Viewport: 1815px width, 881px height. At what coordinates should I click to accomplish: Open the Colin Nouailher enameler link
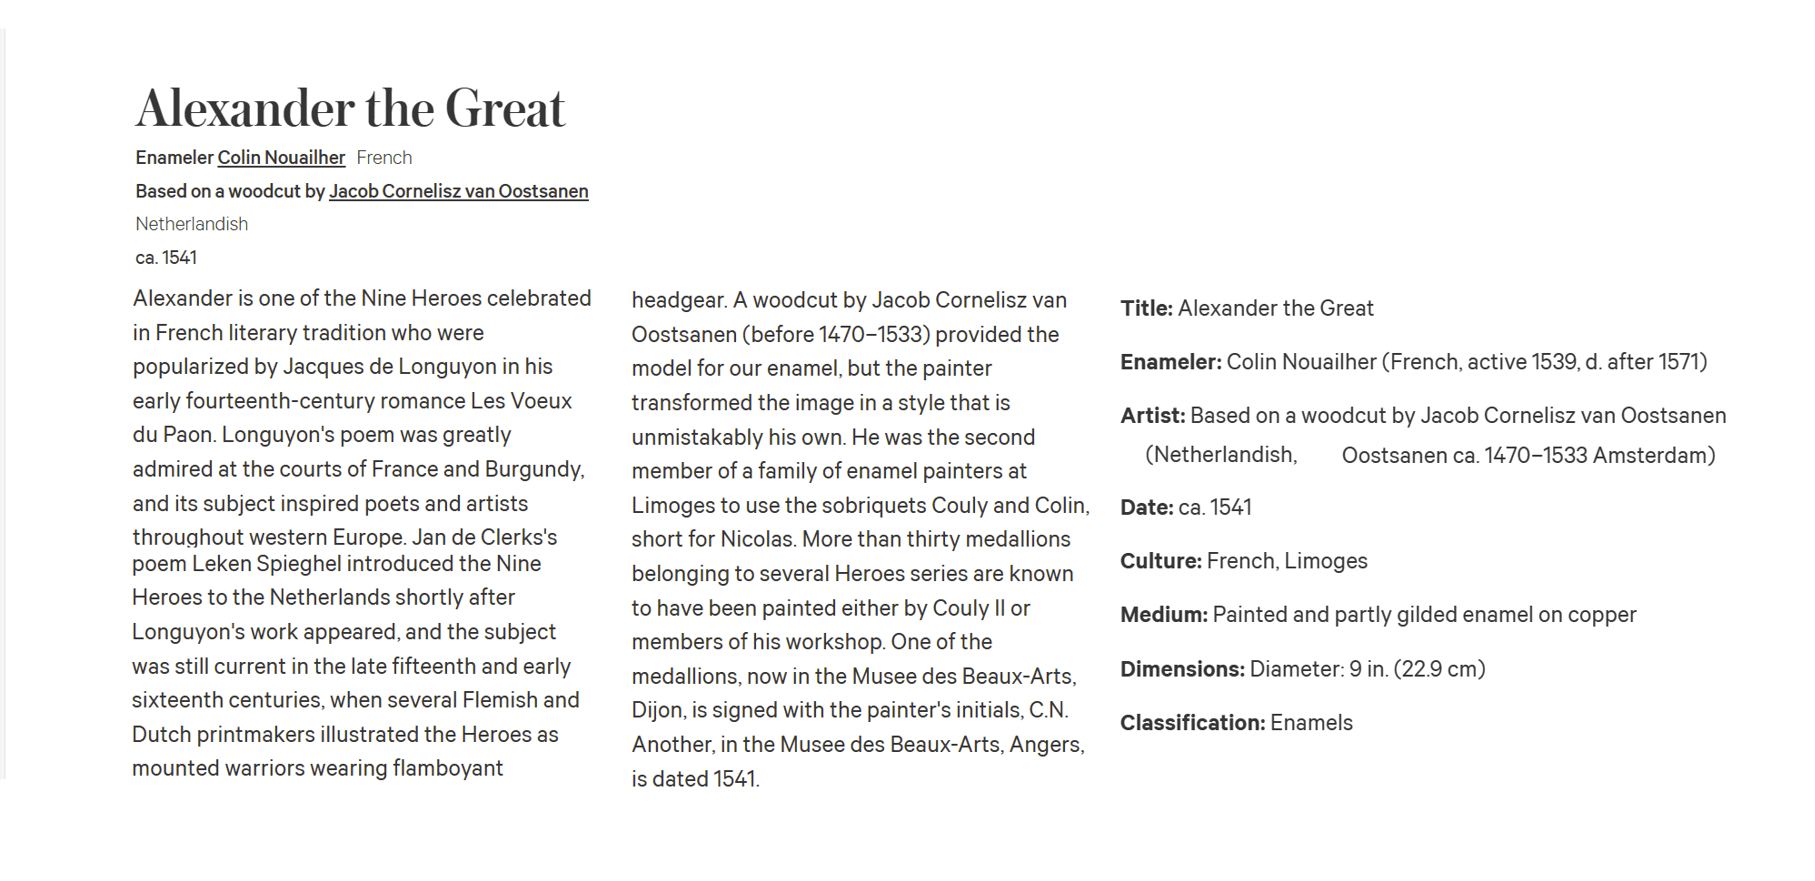tap(281, 158)
